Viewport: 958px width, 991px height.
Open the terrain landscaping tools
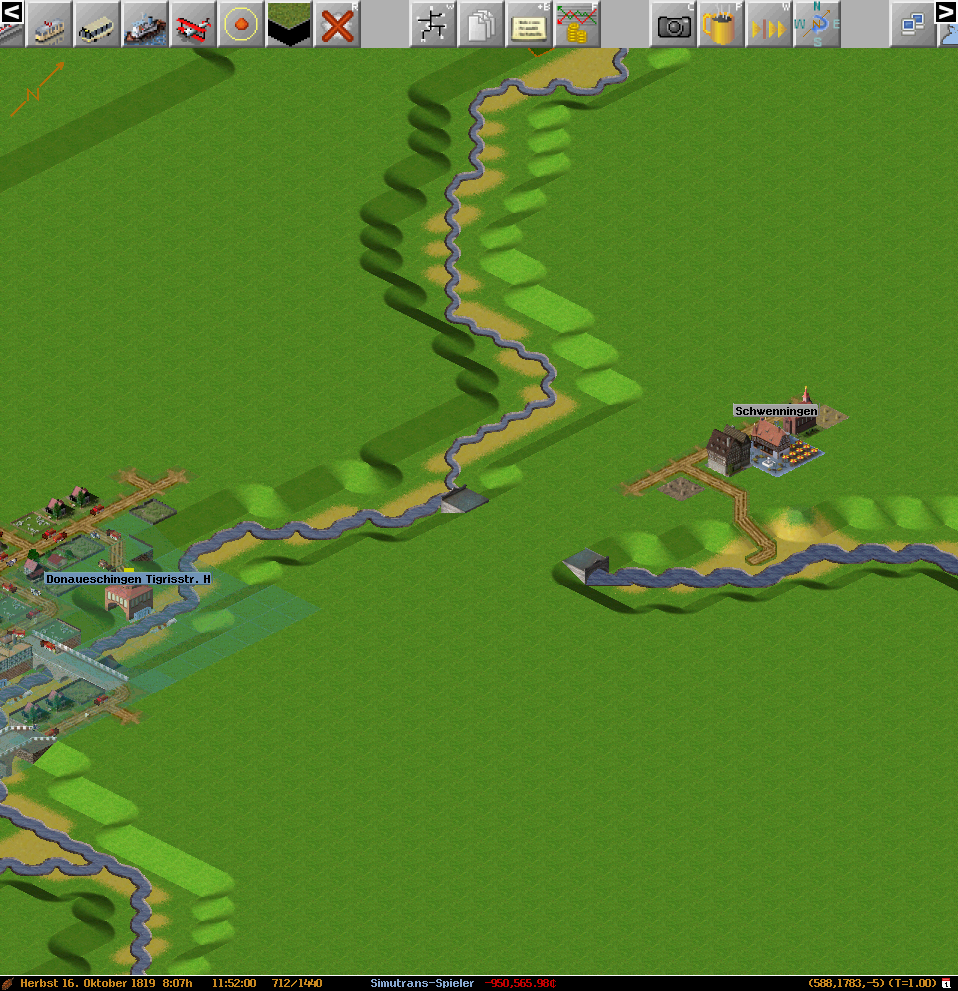(x=289, y=25)
